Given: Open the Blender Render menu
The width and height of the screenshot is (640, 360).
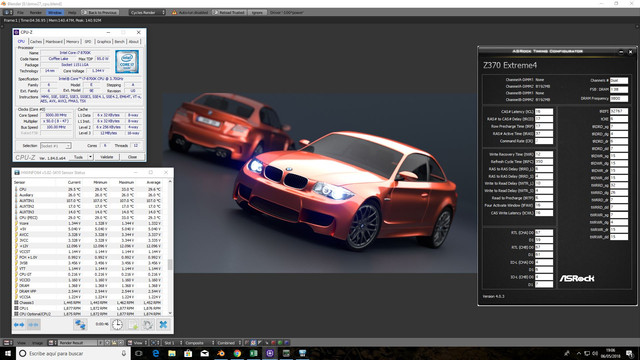Looking at the screenshot, I should 36,13.
